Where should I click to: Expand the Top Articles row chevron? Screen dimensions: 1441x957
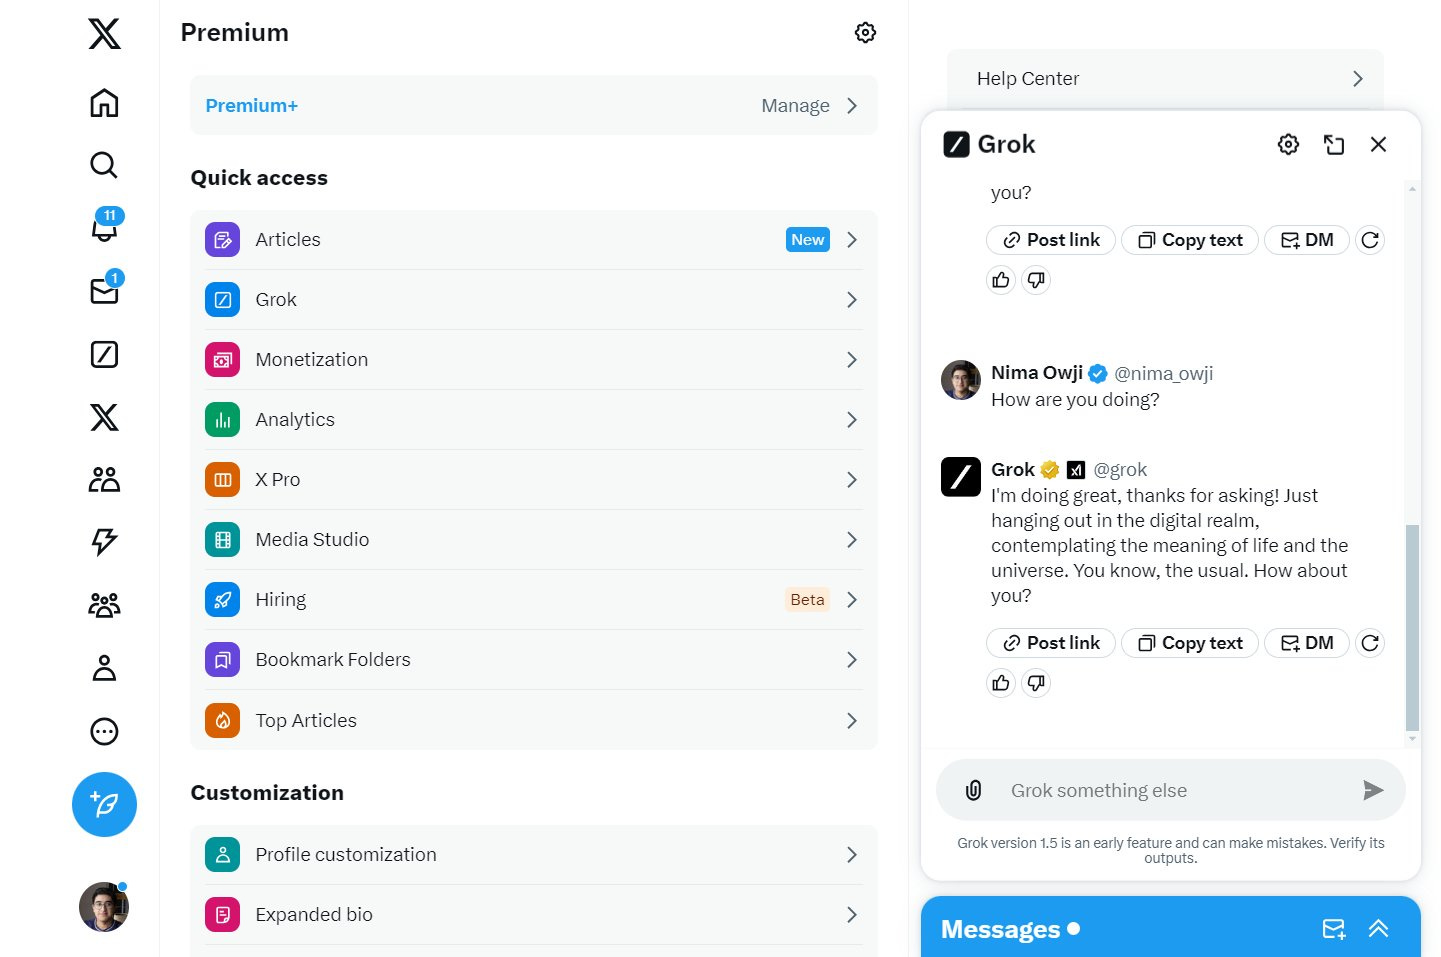[852, 721]
